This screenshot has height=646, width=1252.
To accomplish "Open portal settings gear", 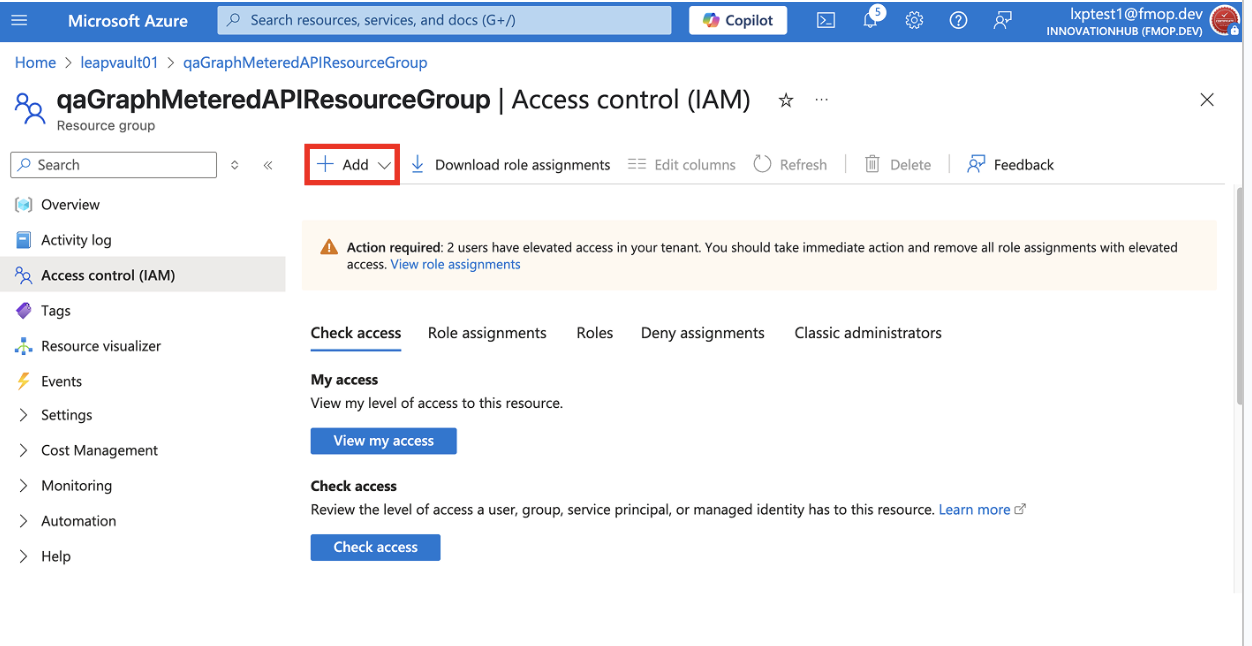I will coord(914,20).
